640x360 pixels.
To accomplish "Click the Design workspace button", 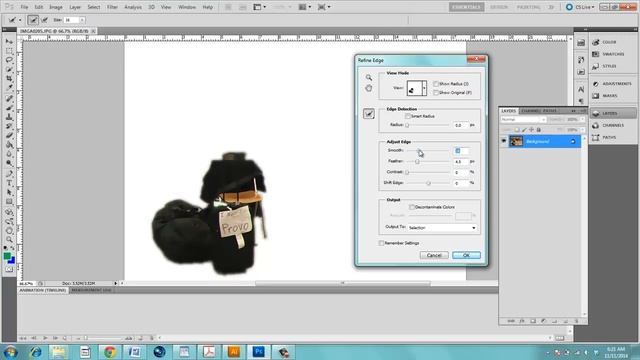I will (499, 7).
